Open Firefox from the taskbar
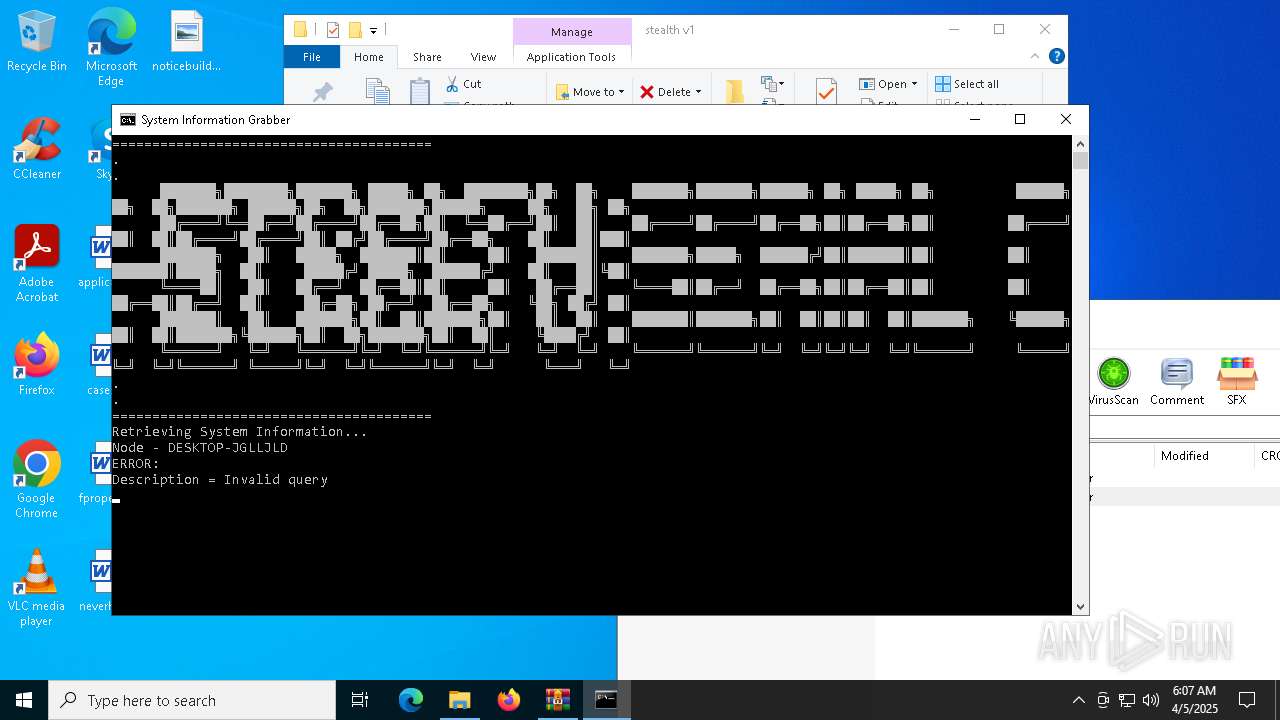The height and width of the screenshot is (720, 1280). click(x=508, y=700)
